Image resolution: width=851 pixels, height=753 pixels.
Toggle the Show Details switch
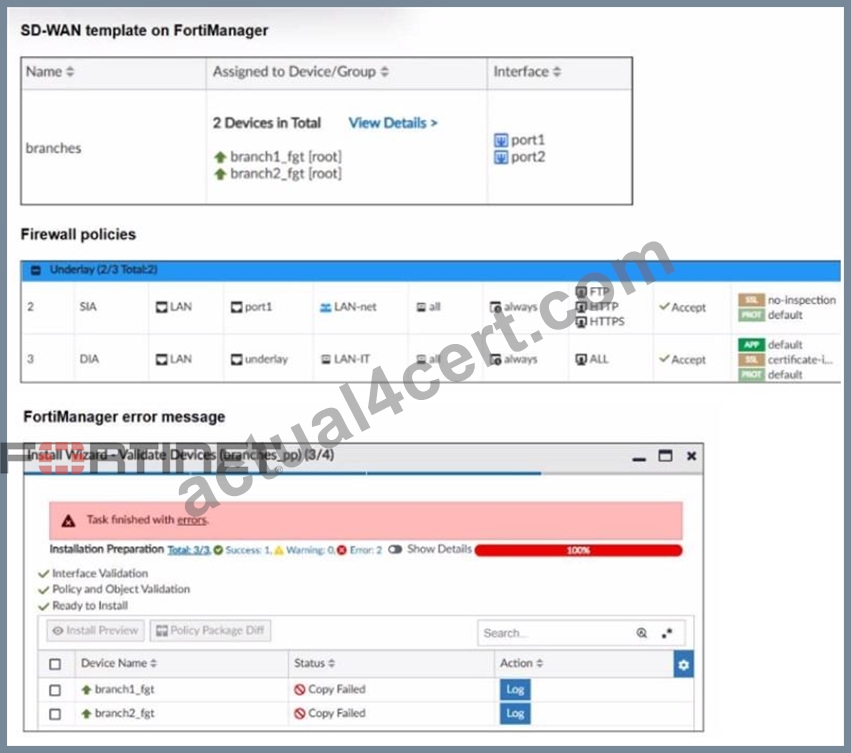pyautogui.click(x=395, y=549)
